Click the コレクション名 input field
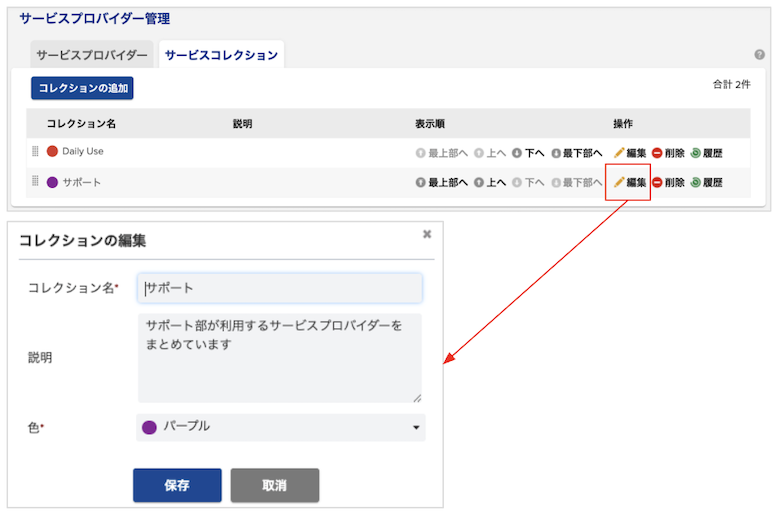 (x=280, y=288)
